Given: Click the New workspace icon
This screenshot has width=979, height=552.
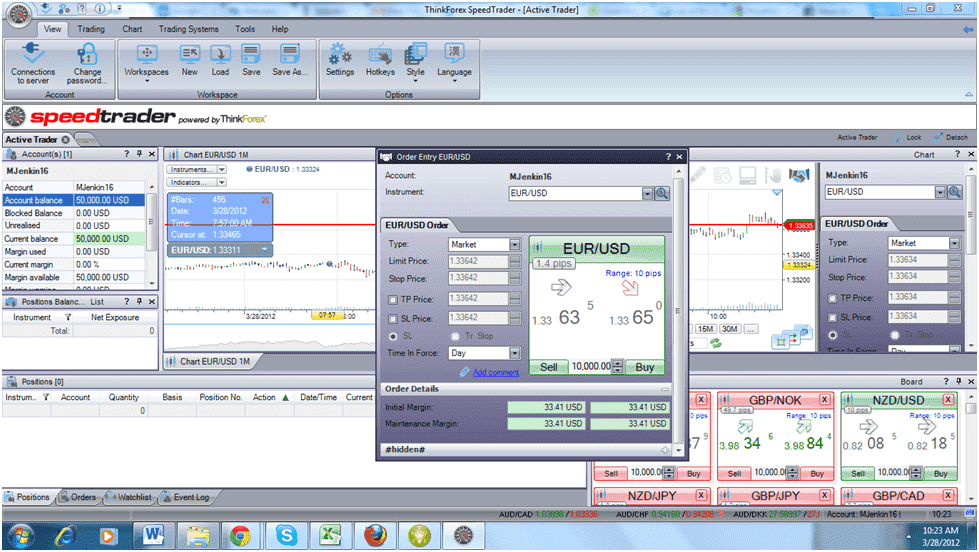Looking at the screenshot, I should click(189, 55).
